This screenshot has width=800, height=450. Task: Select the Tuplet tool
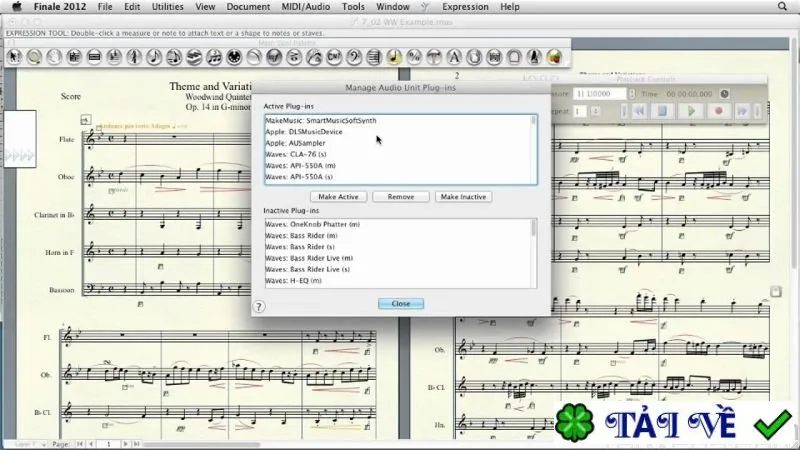tap(214, 57)
